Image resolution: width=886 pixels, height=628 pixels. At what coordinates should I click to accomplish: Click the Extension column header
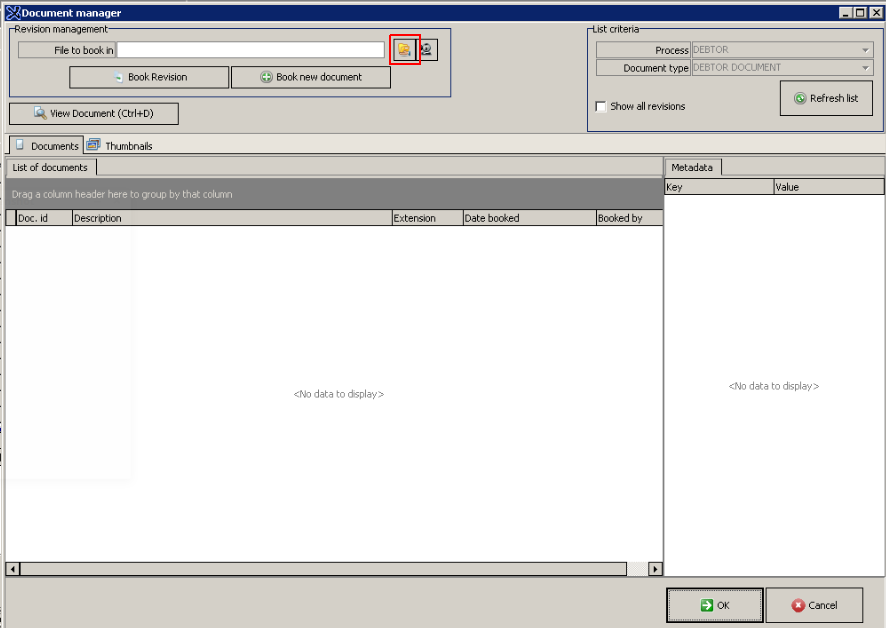(428, 218)
